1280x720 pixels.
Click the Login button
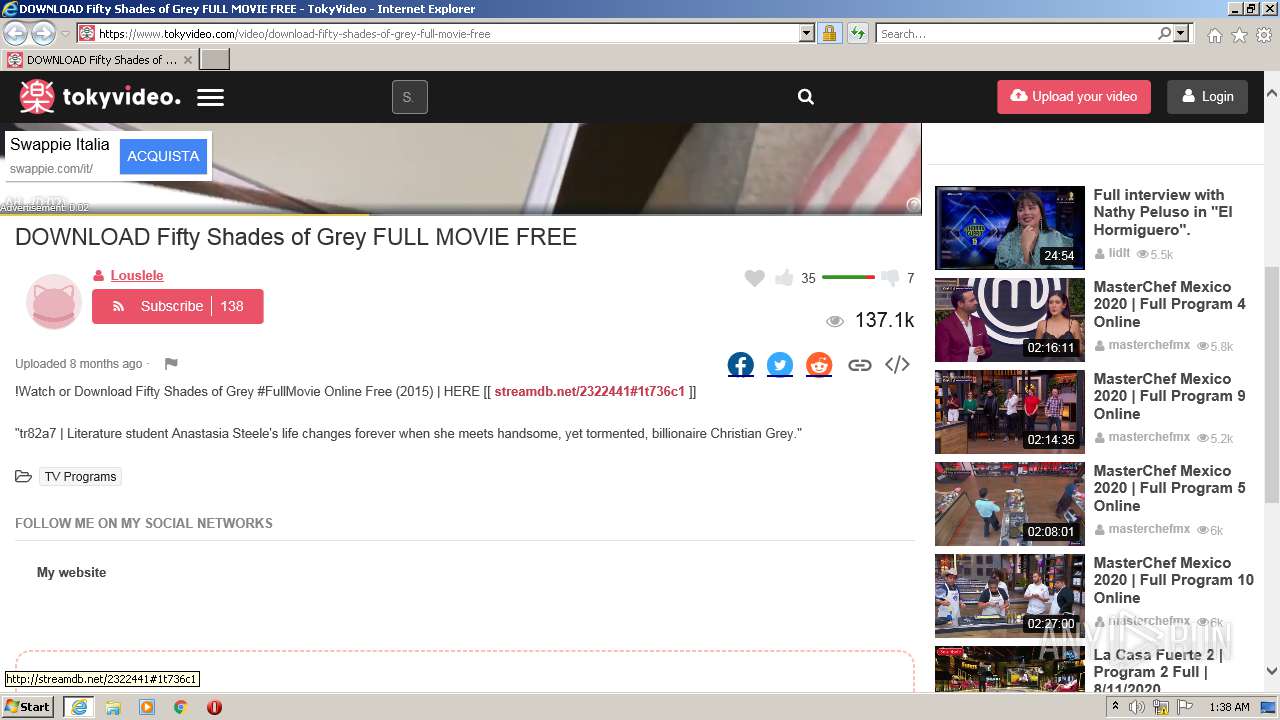point(1207,97)
